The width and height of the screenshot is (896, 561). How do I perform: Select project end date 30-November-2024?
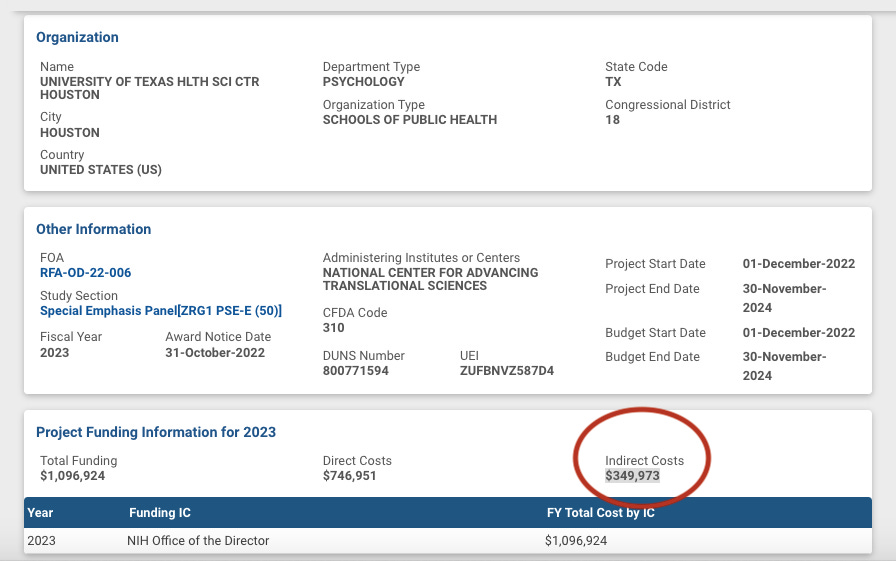pos(785,298)
